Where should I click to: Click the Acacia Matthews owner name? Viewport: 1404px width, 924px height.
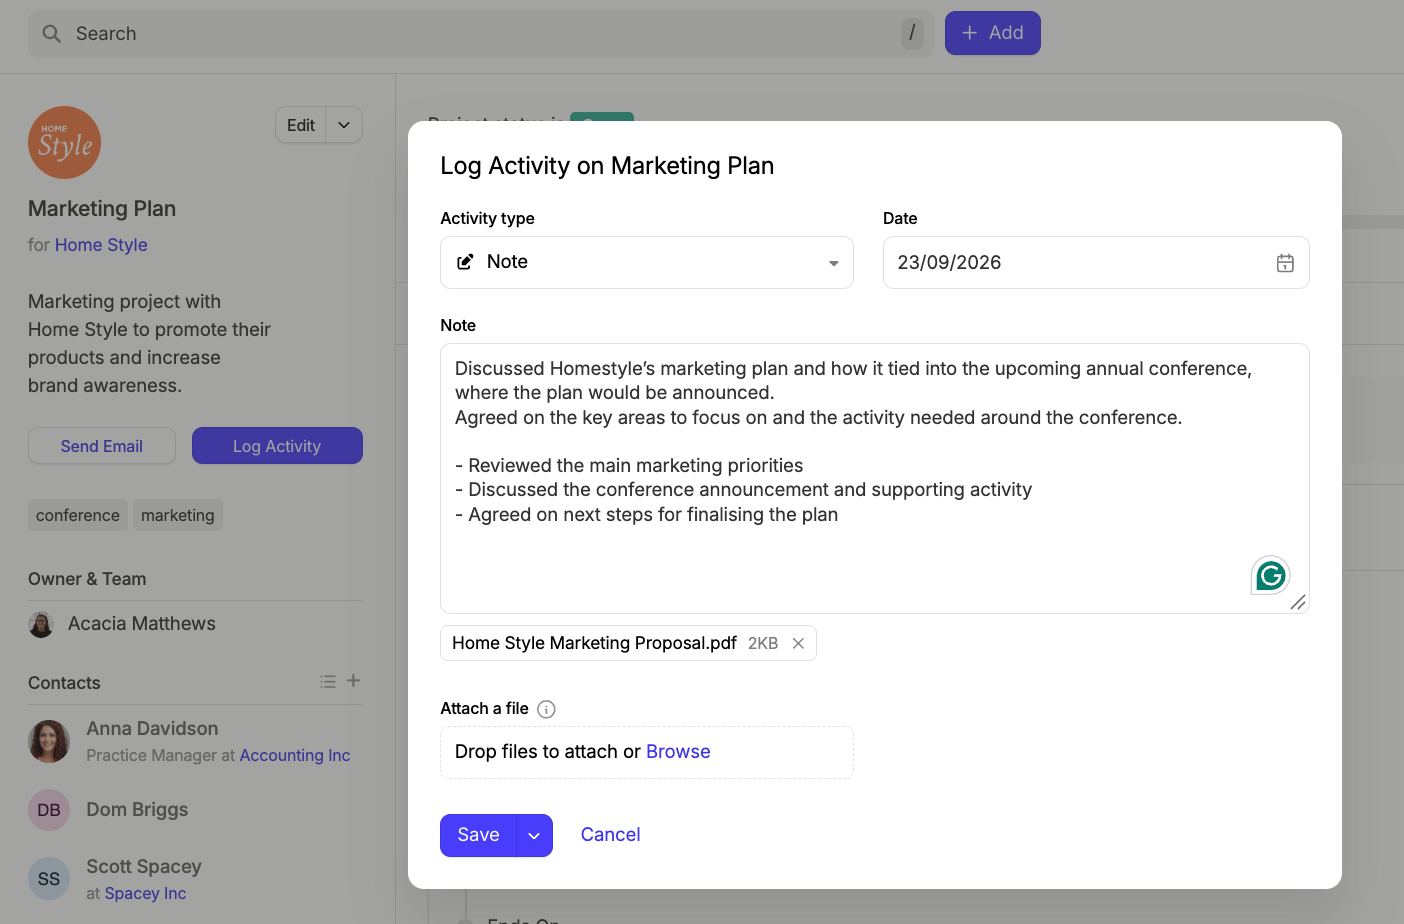142,624
